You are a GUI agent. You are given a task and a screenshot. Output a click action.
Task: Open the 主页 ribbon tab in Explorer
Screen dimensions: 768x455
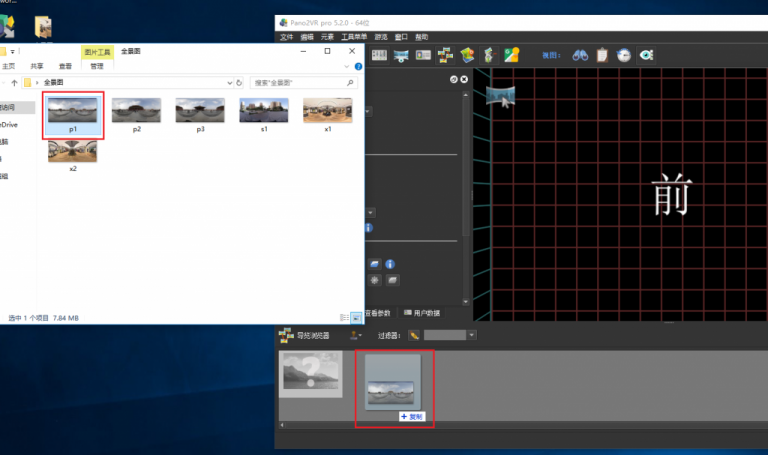coord(8,66)
